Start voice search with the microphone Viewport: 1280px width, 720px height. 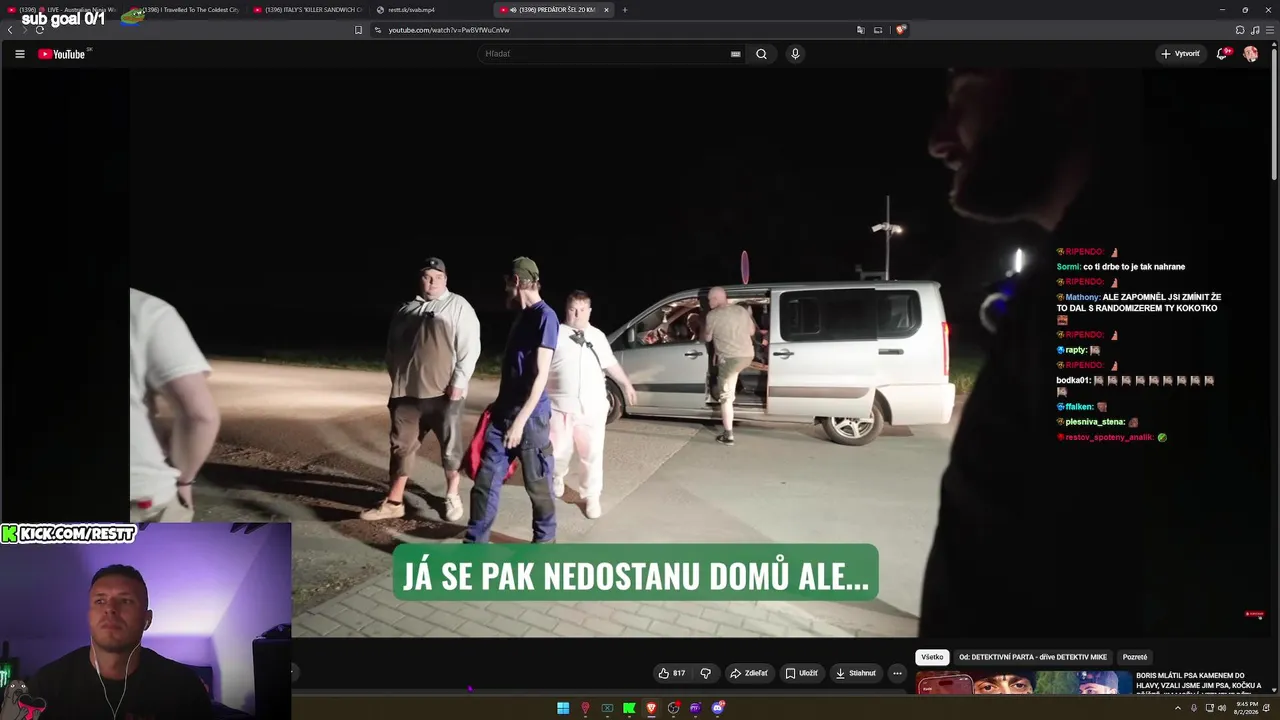click(795, 54)
